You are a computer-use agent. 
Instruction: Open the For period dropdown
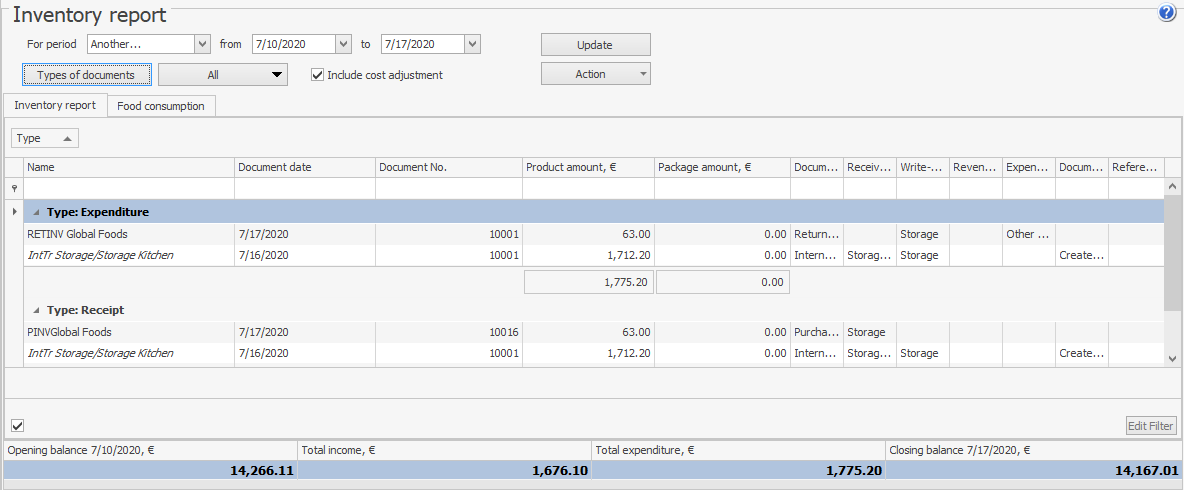point(202,44)
